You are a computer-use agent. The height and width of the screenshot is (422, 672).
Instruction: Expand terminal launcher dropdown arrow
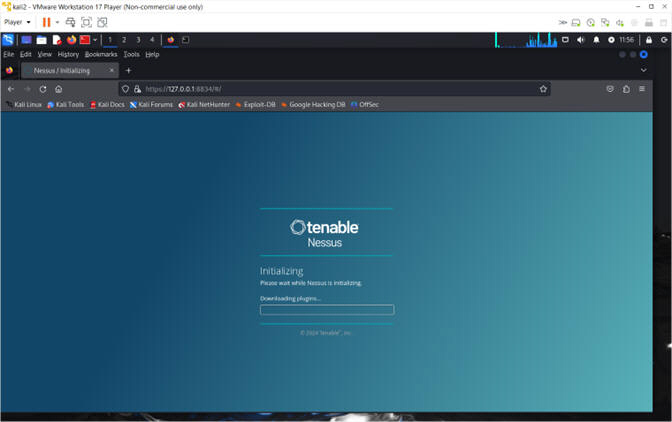[x=95, y=40]
